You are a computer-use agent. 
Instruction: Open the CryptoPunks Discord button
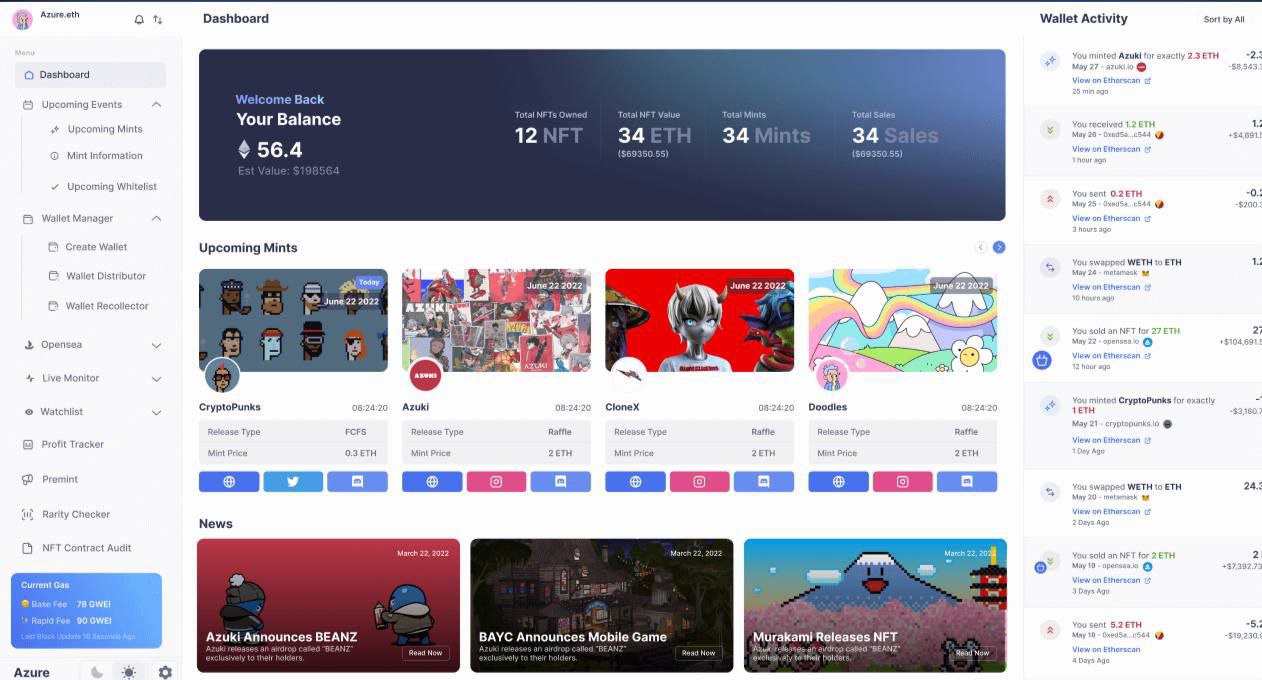coord(357,482)
